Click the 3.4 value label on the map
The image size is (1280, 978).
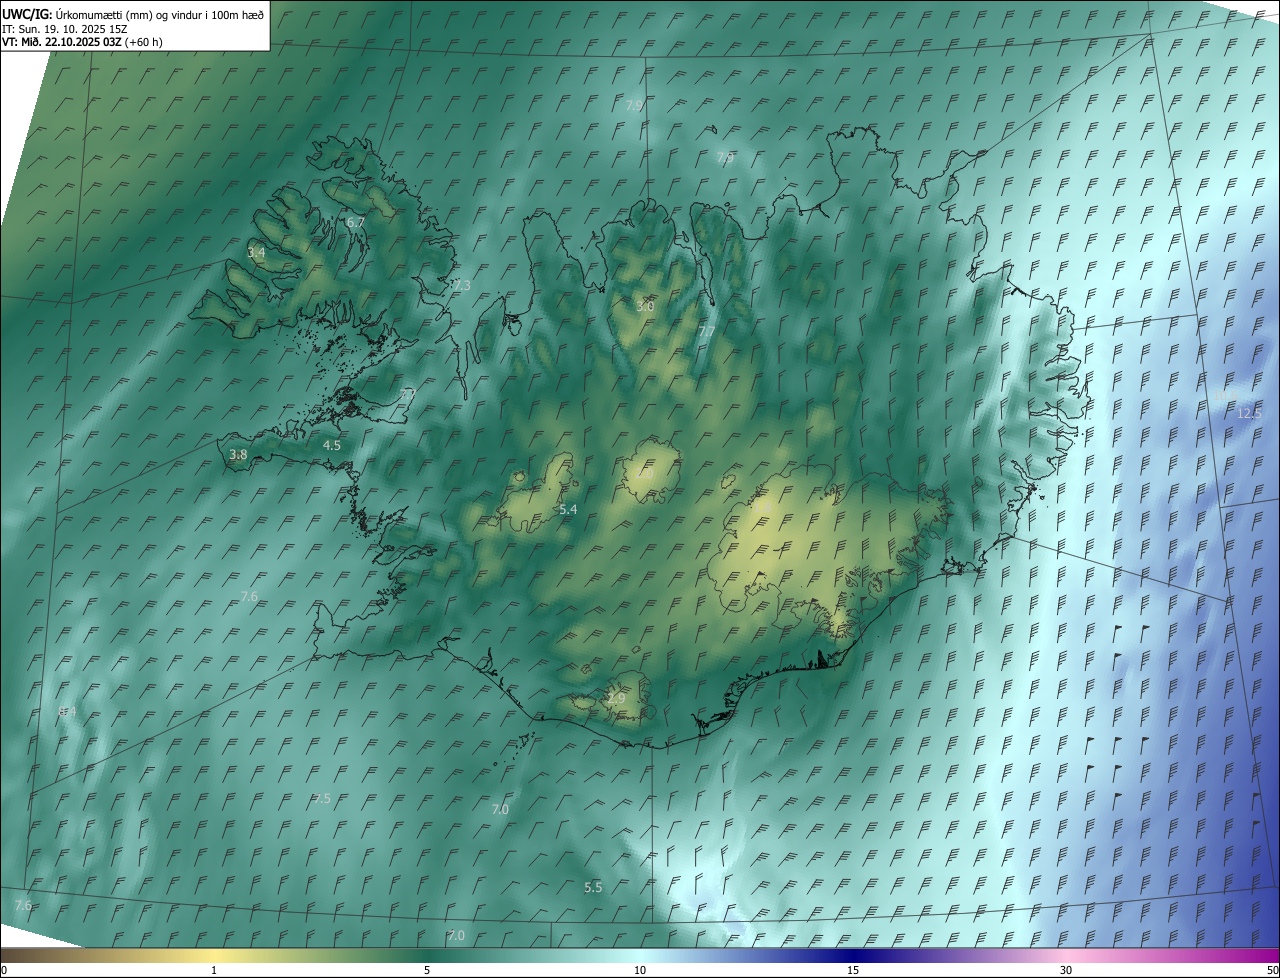click(x=257, y=253)
